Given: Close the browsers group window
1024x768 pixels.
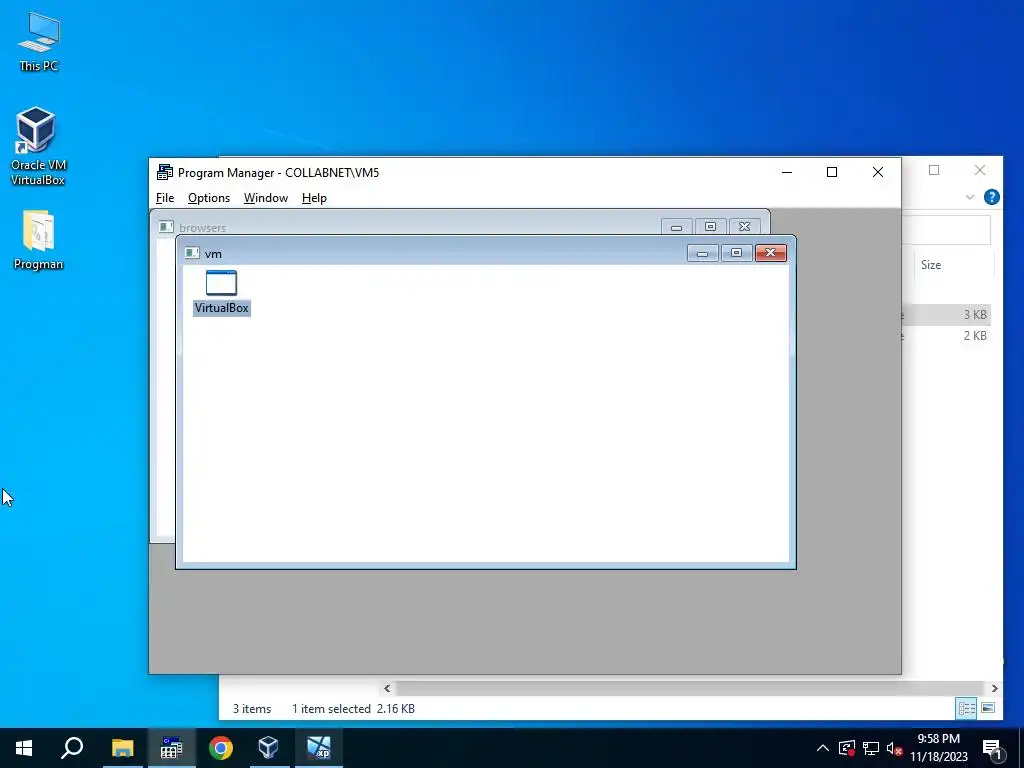Looking at the screenshot, I should 744,227.
